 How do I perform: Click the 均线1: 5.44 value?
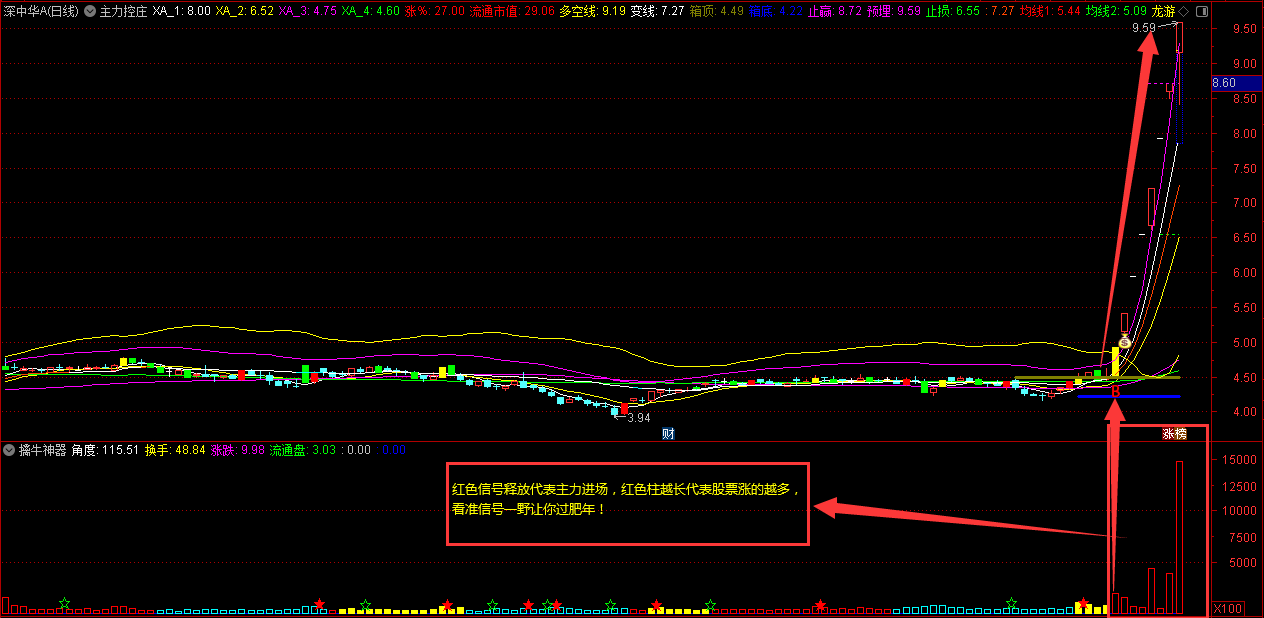[x=1049, y=11]
